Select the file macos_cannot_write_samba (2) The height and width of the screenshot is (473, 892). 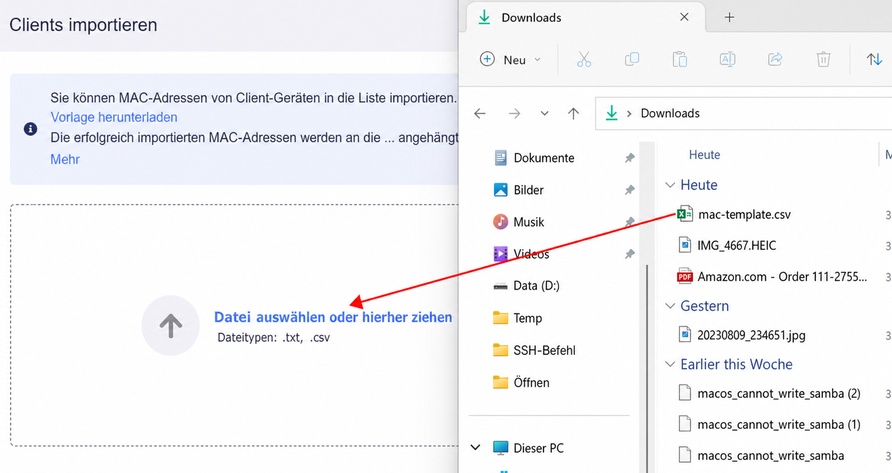pyautogui.click(x=778, y=393)
